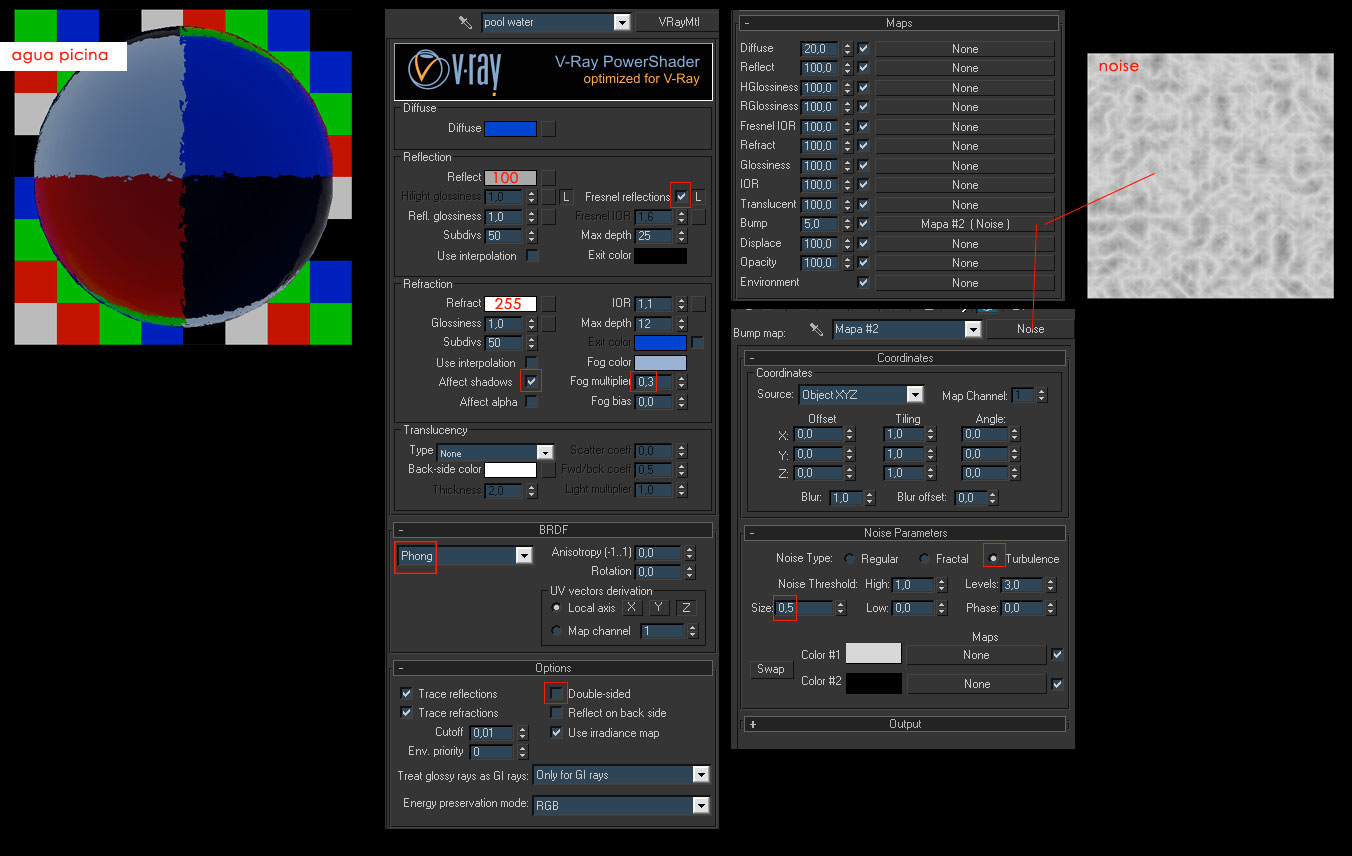Open the Back-side color map slot button
Image resolution: width=1352 pixels, height=856 pixels.
549,470
